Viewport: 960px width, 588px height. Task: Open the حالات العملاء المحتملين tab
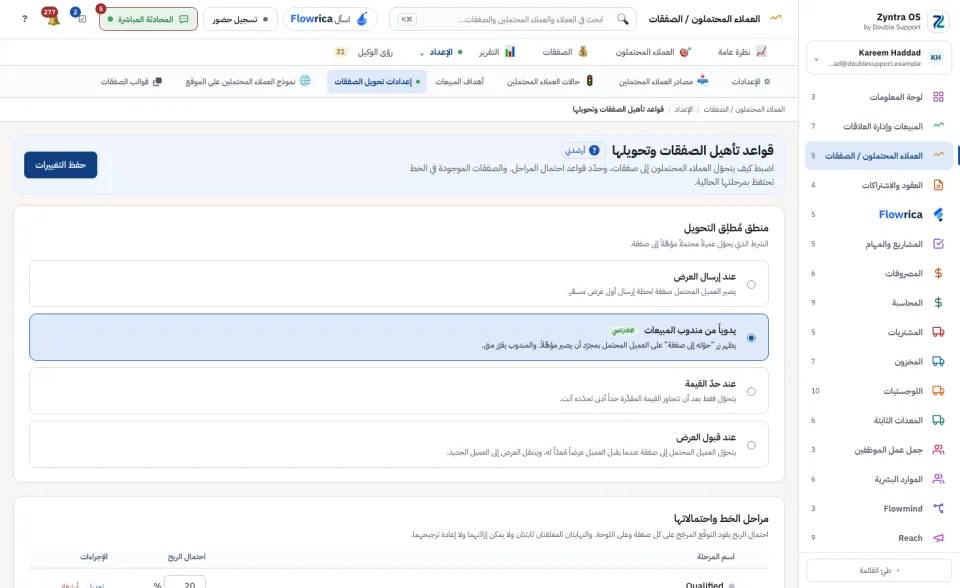pyautogui.click(x=550, y=81)
